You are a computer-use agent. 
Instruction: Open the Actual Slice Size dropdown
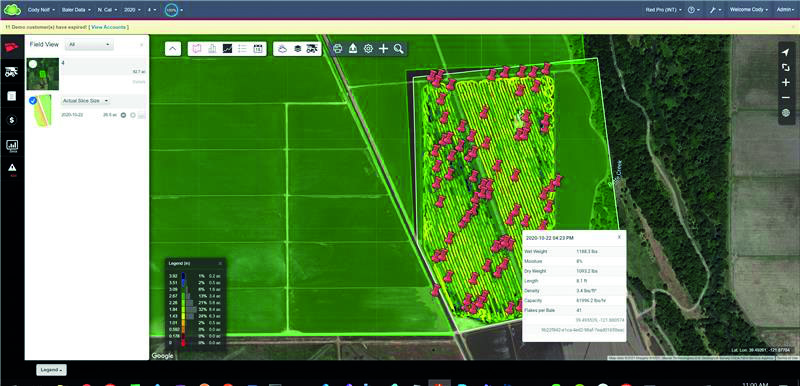[85, 101]
